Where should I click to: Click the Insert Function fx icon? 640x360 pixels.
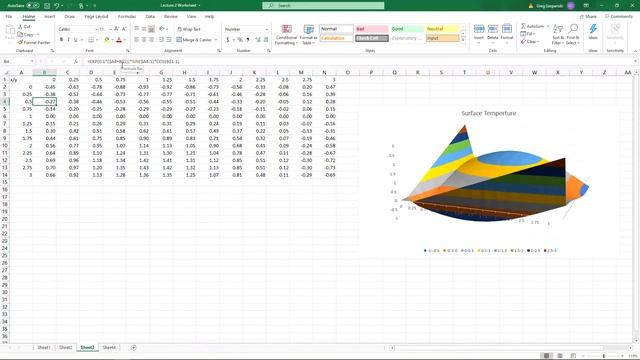pos(76,62)
